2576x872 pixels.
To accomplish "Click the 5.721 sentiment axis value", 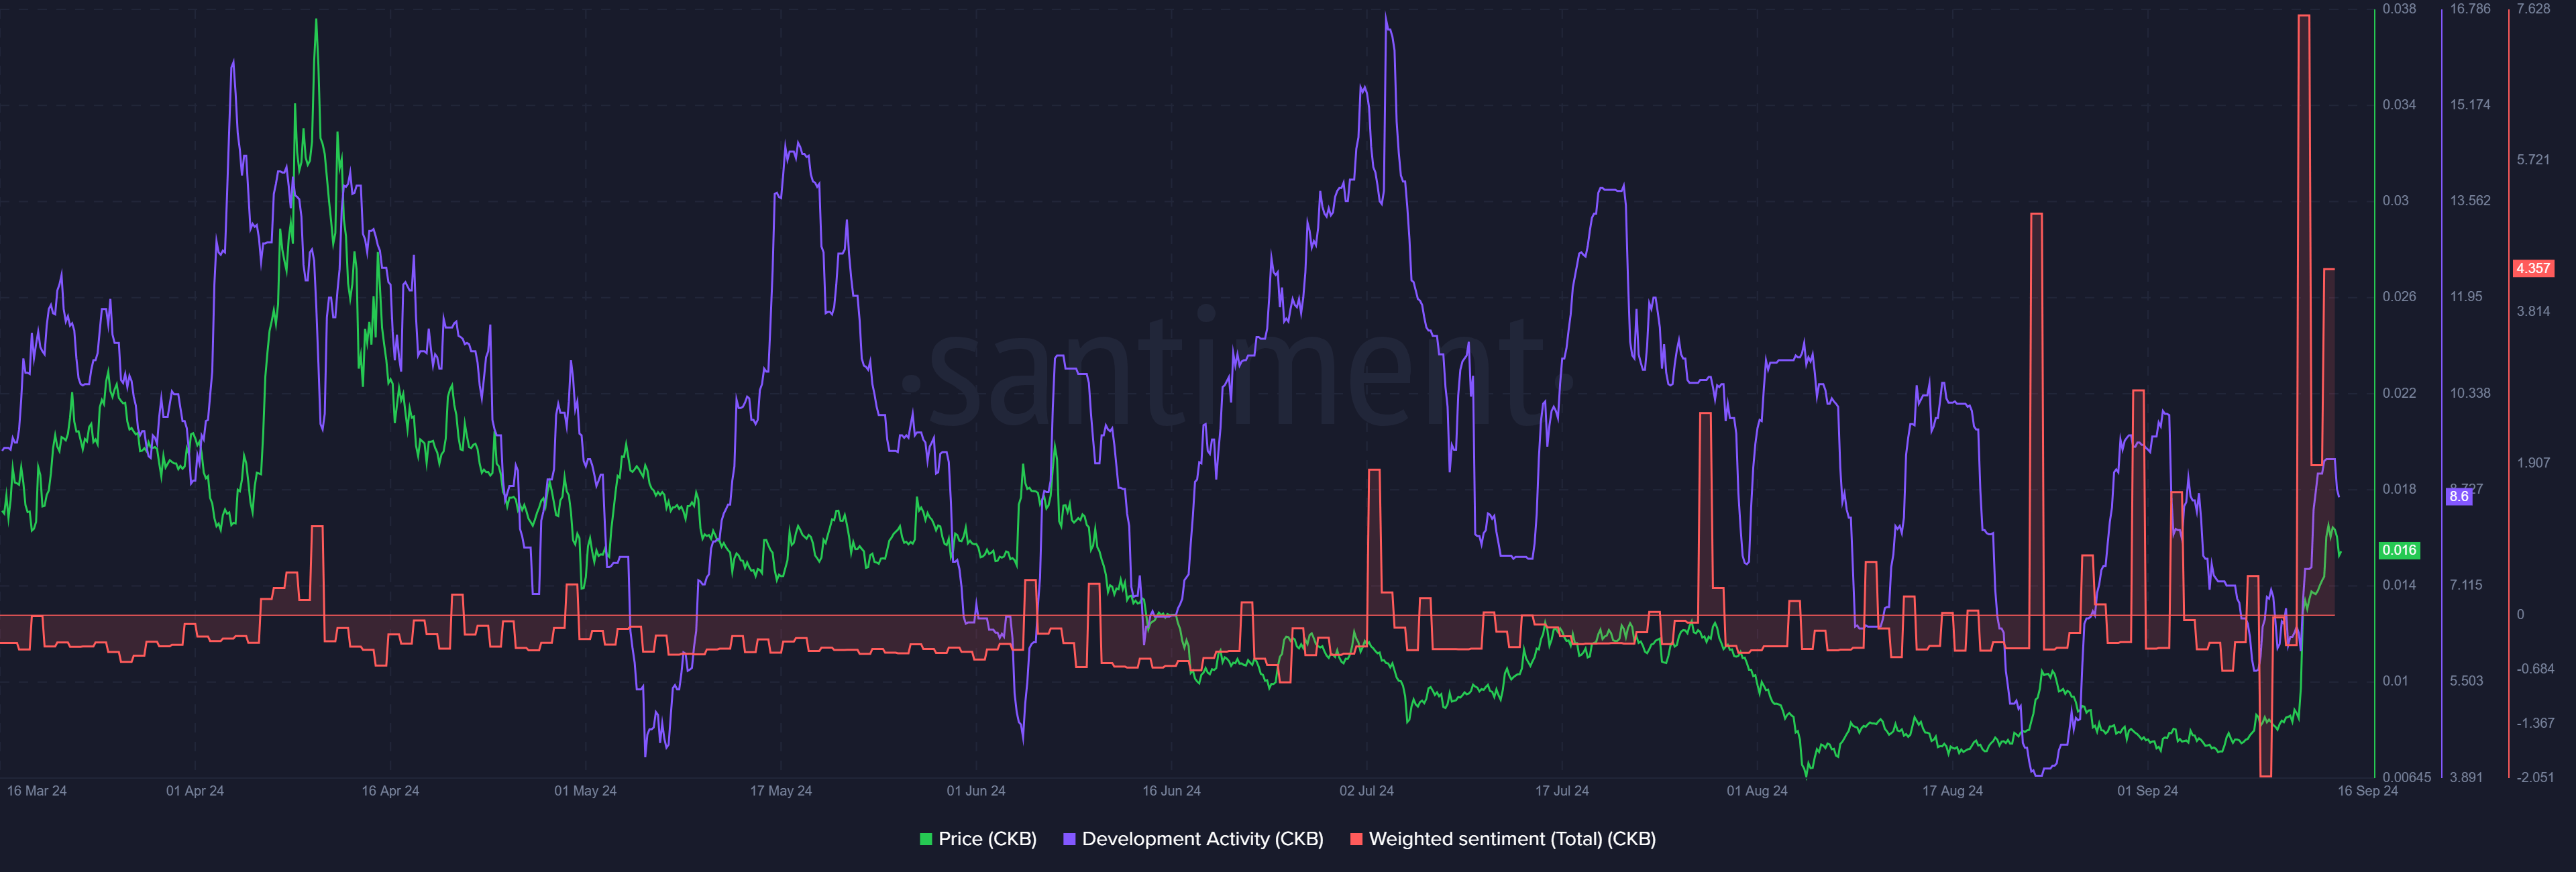I will (2533, 160).
